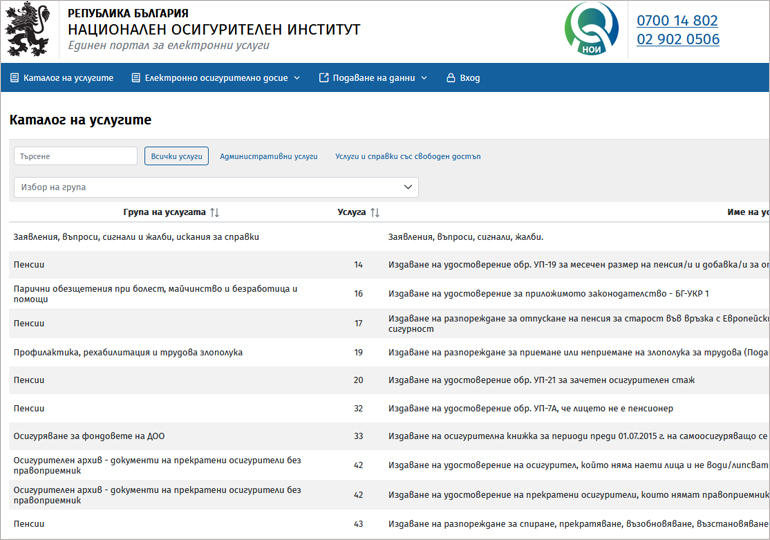770x540 pixels.
Task: Select the Вход login menu item
Action: (x=469, y=78)
